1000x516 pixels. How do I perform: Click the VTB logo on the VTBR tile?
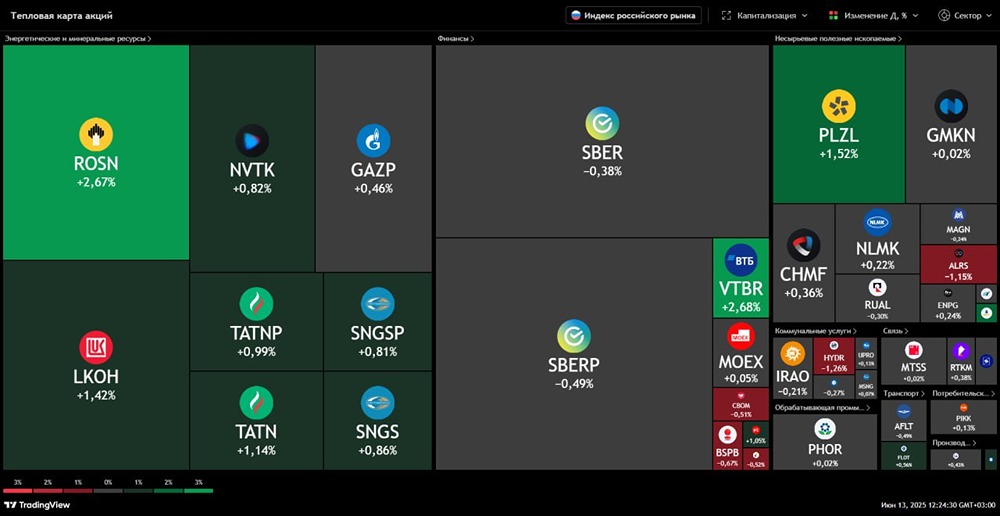click(740, 260)
